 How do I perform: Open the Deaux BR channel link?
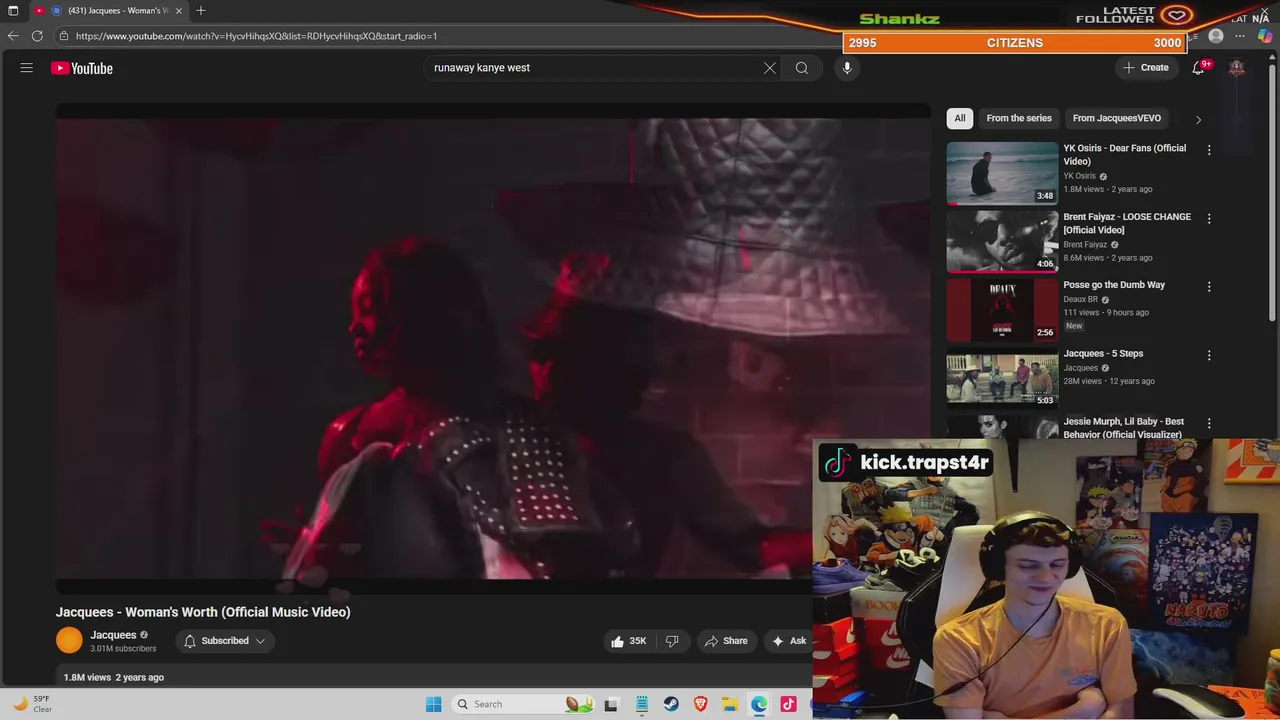pyautogui.click(x=1080, y=300)
